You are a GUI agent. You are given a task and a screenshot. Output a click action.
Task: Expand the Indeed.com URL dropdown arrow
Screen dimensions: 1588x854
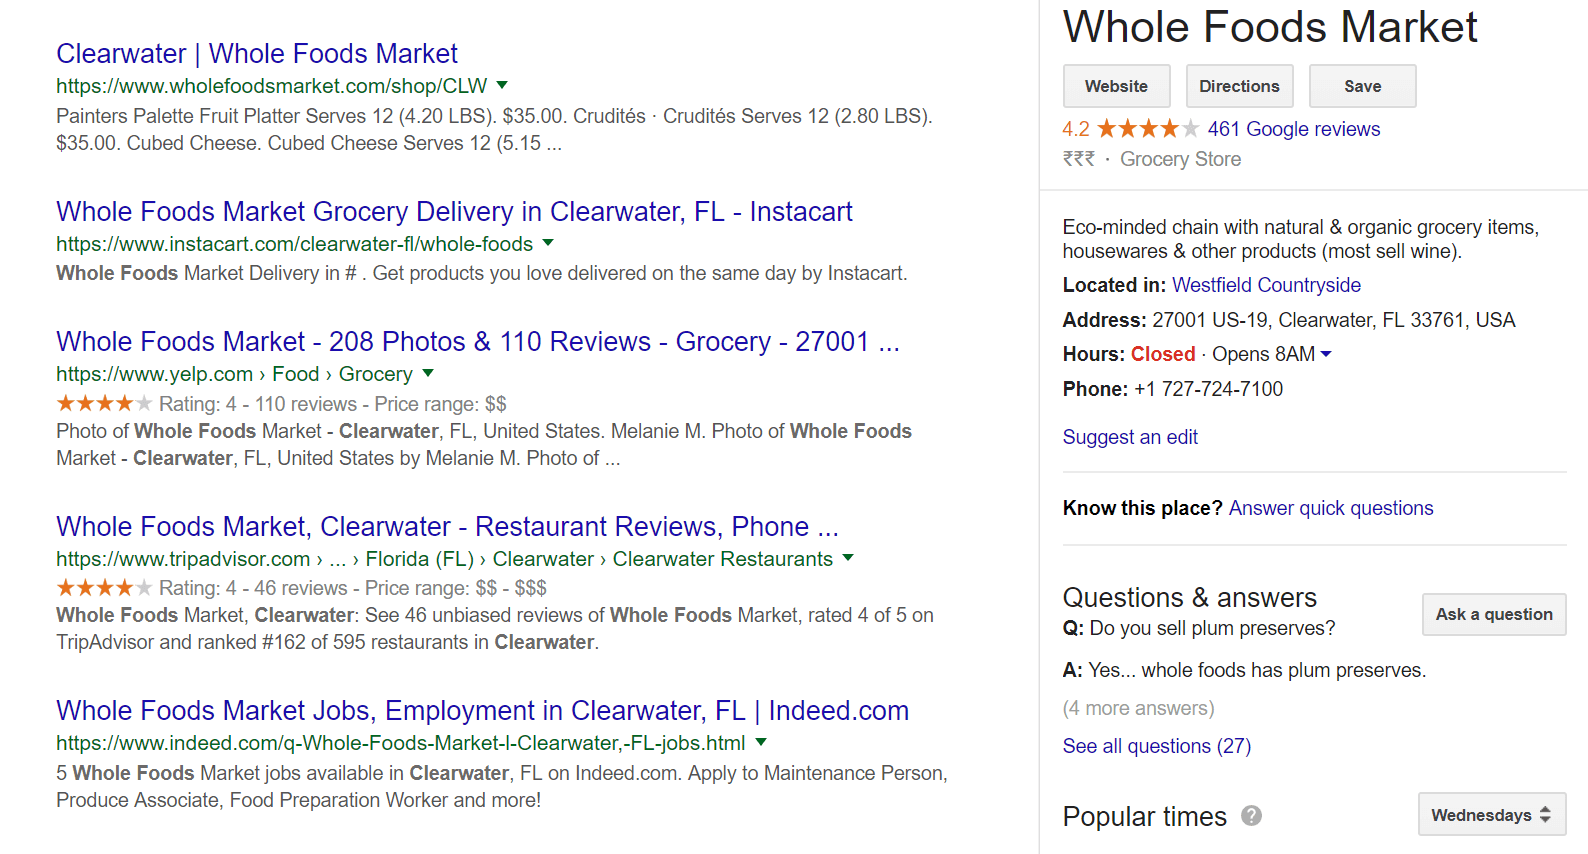(x=761, y=743)
